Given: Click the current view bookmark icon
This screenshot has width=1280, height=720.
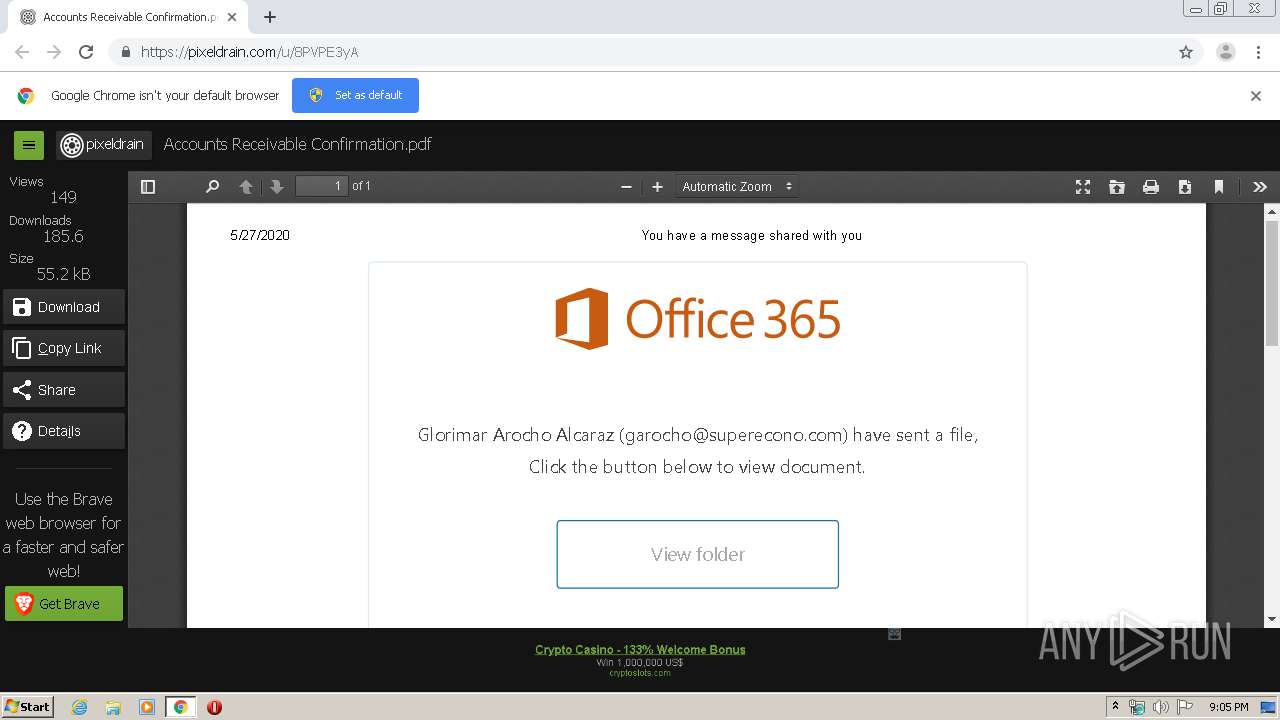Looking at the screenshot, I should 1219,187.
